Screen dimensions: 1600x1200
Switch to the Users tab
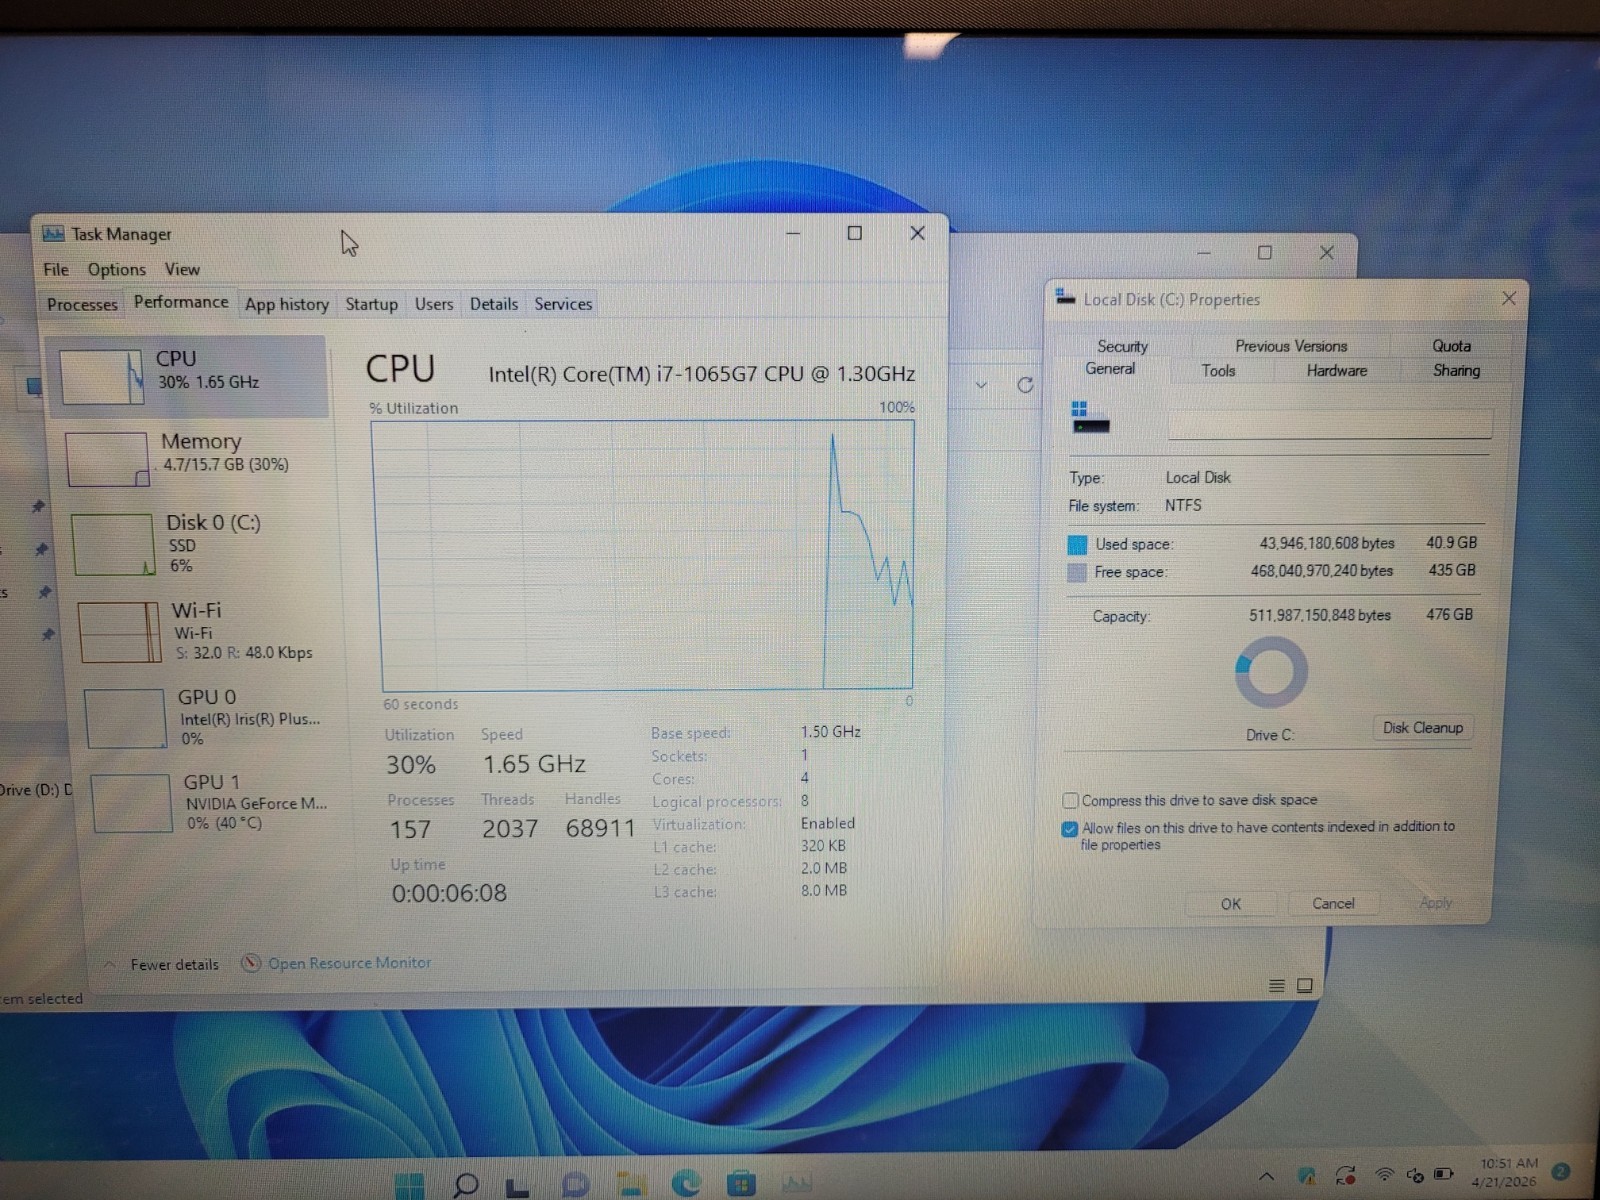pos(434,304)
